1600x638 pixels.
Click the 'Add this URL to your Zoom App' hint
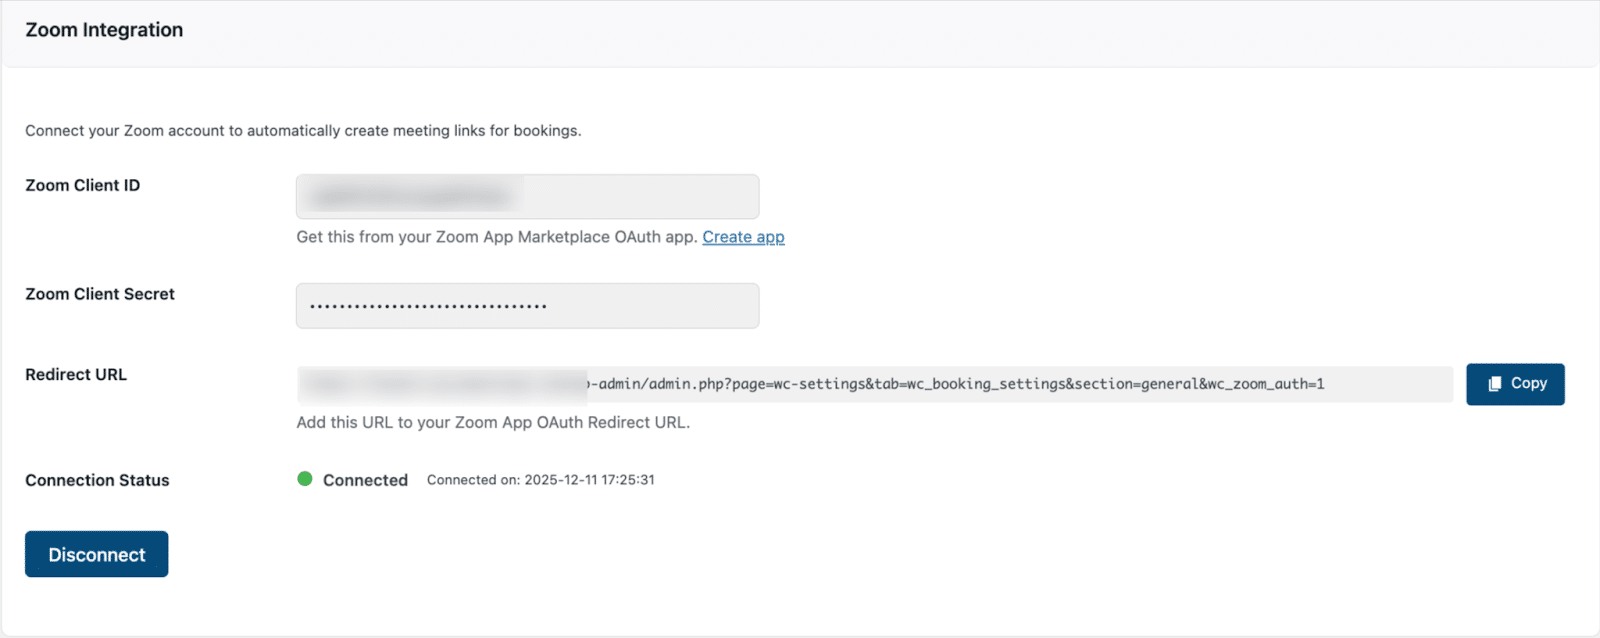pyautogui.click(x=493, y=422)
